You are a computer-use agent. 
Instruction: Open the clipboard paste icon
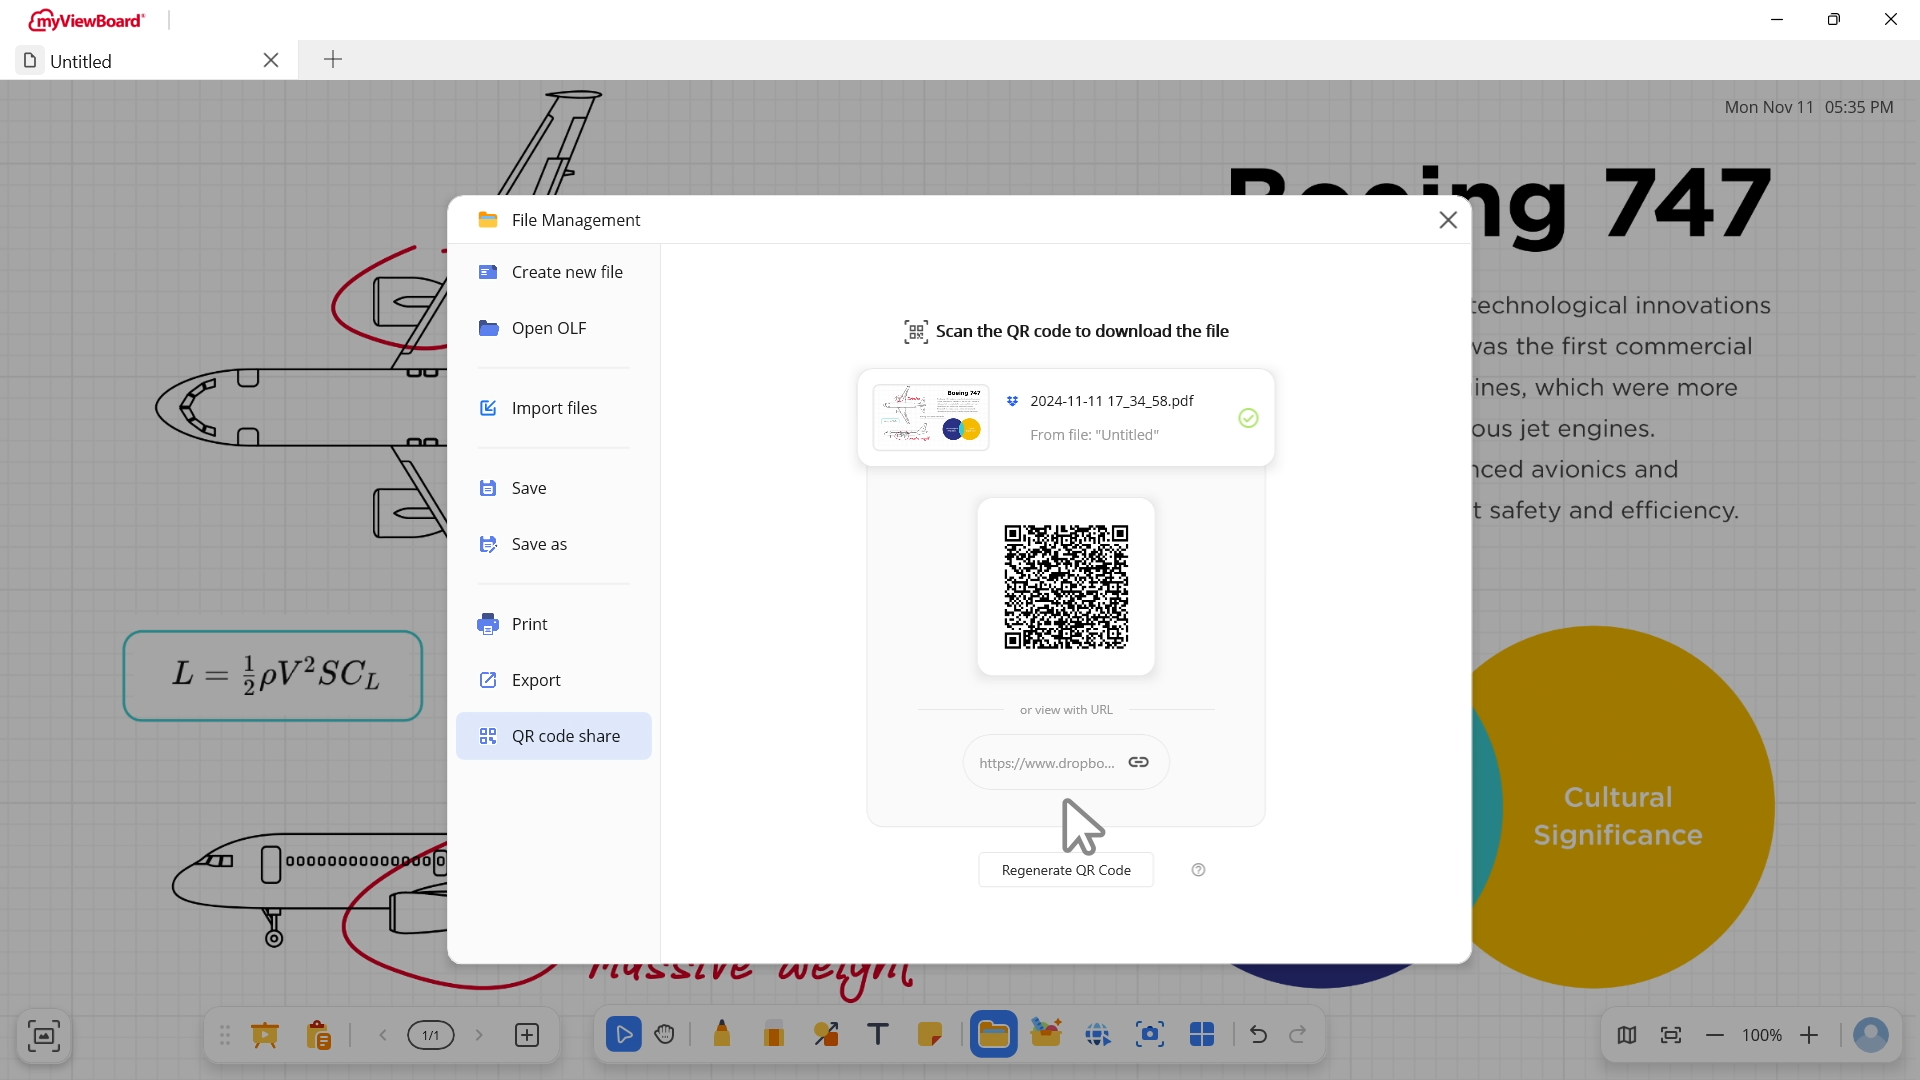(319, 1035)
